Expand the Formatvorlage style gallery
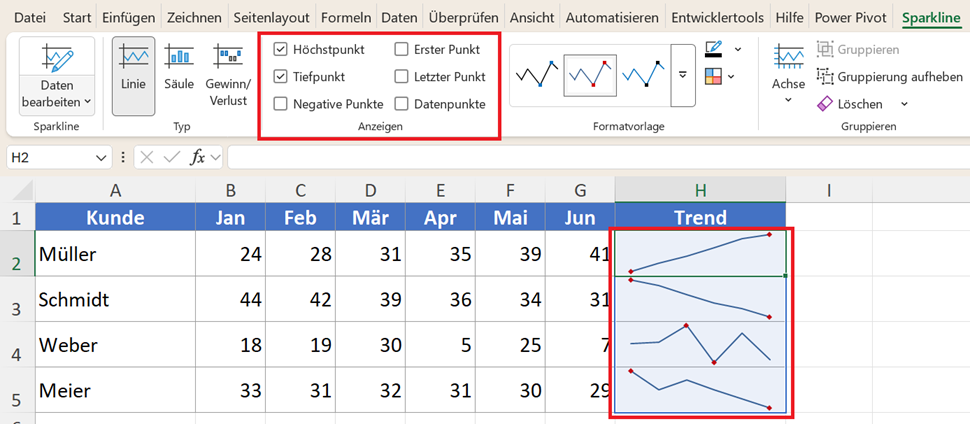This screenshot has width=970, height=424. pyautogui.click(x=683, y=75)
